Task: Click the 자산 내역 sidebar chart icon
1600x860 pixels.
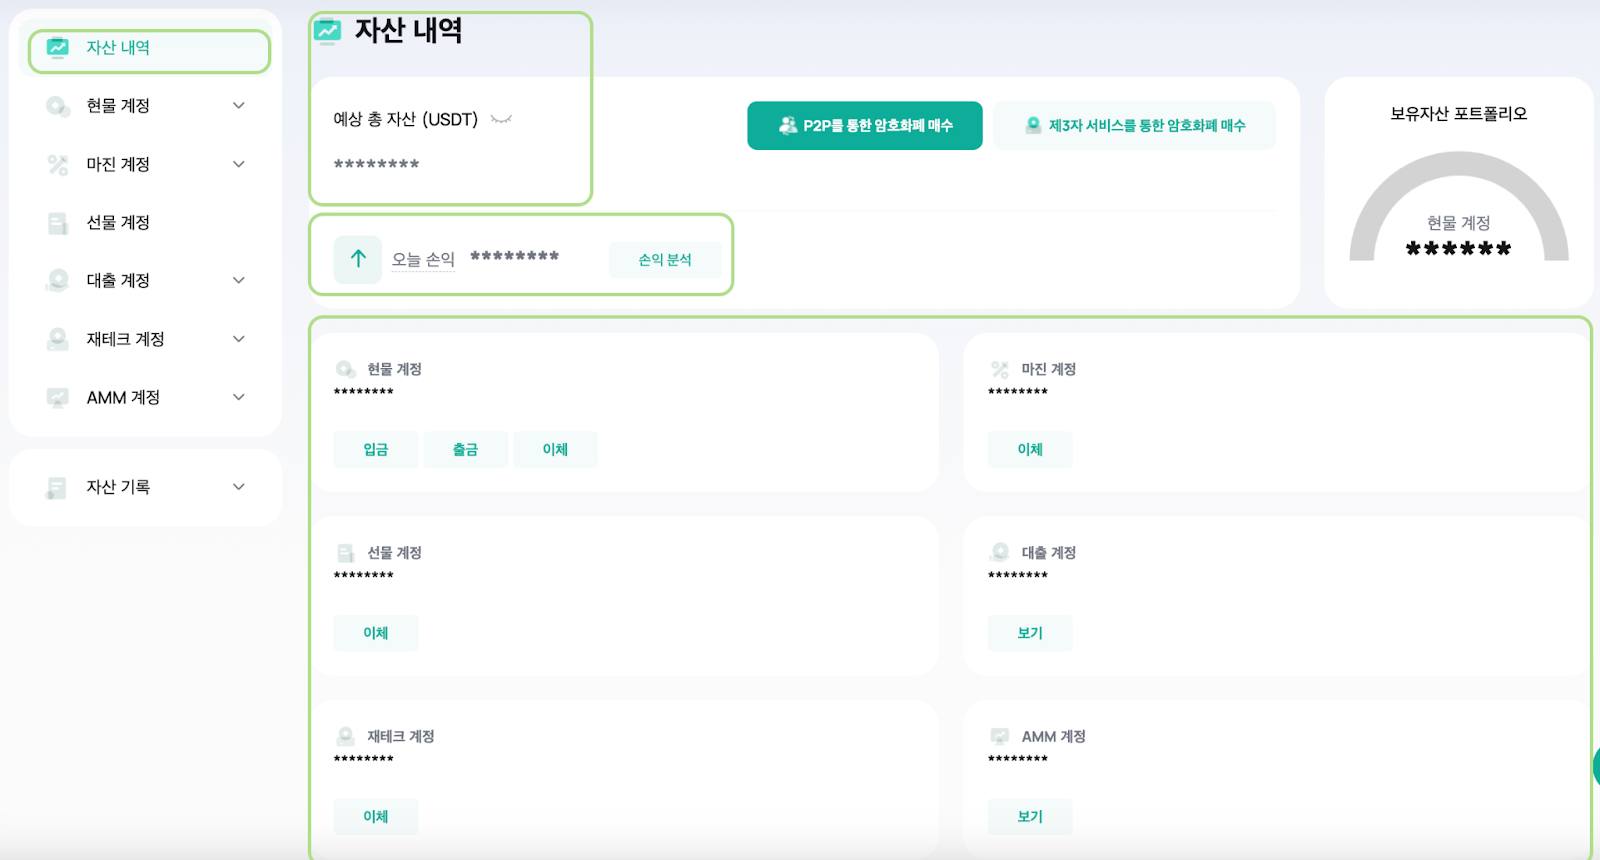Action: click(x=58, y=48)
